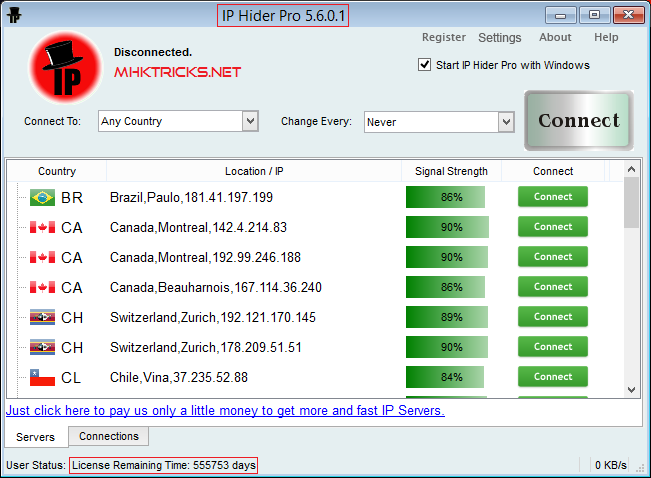The width and height of the screenshot is (651, 478).
Task: Click the Canada flag for Beauharnois server
Action: [42, 287]
